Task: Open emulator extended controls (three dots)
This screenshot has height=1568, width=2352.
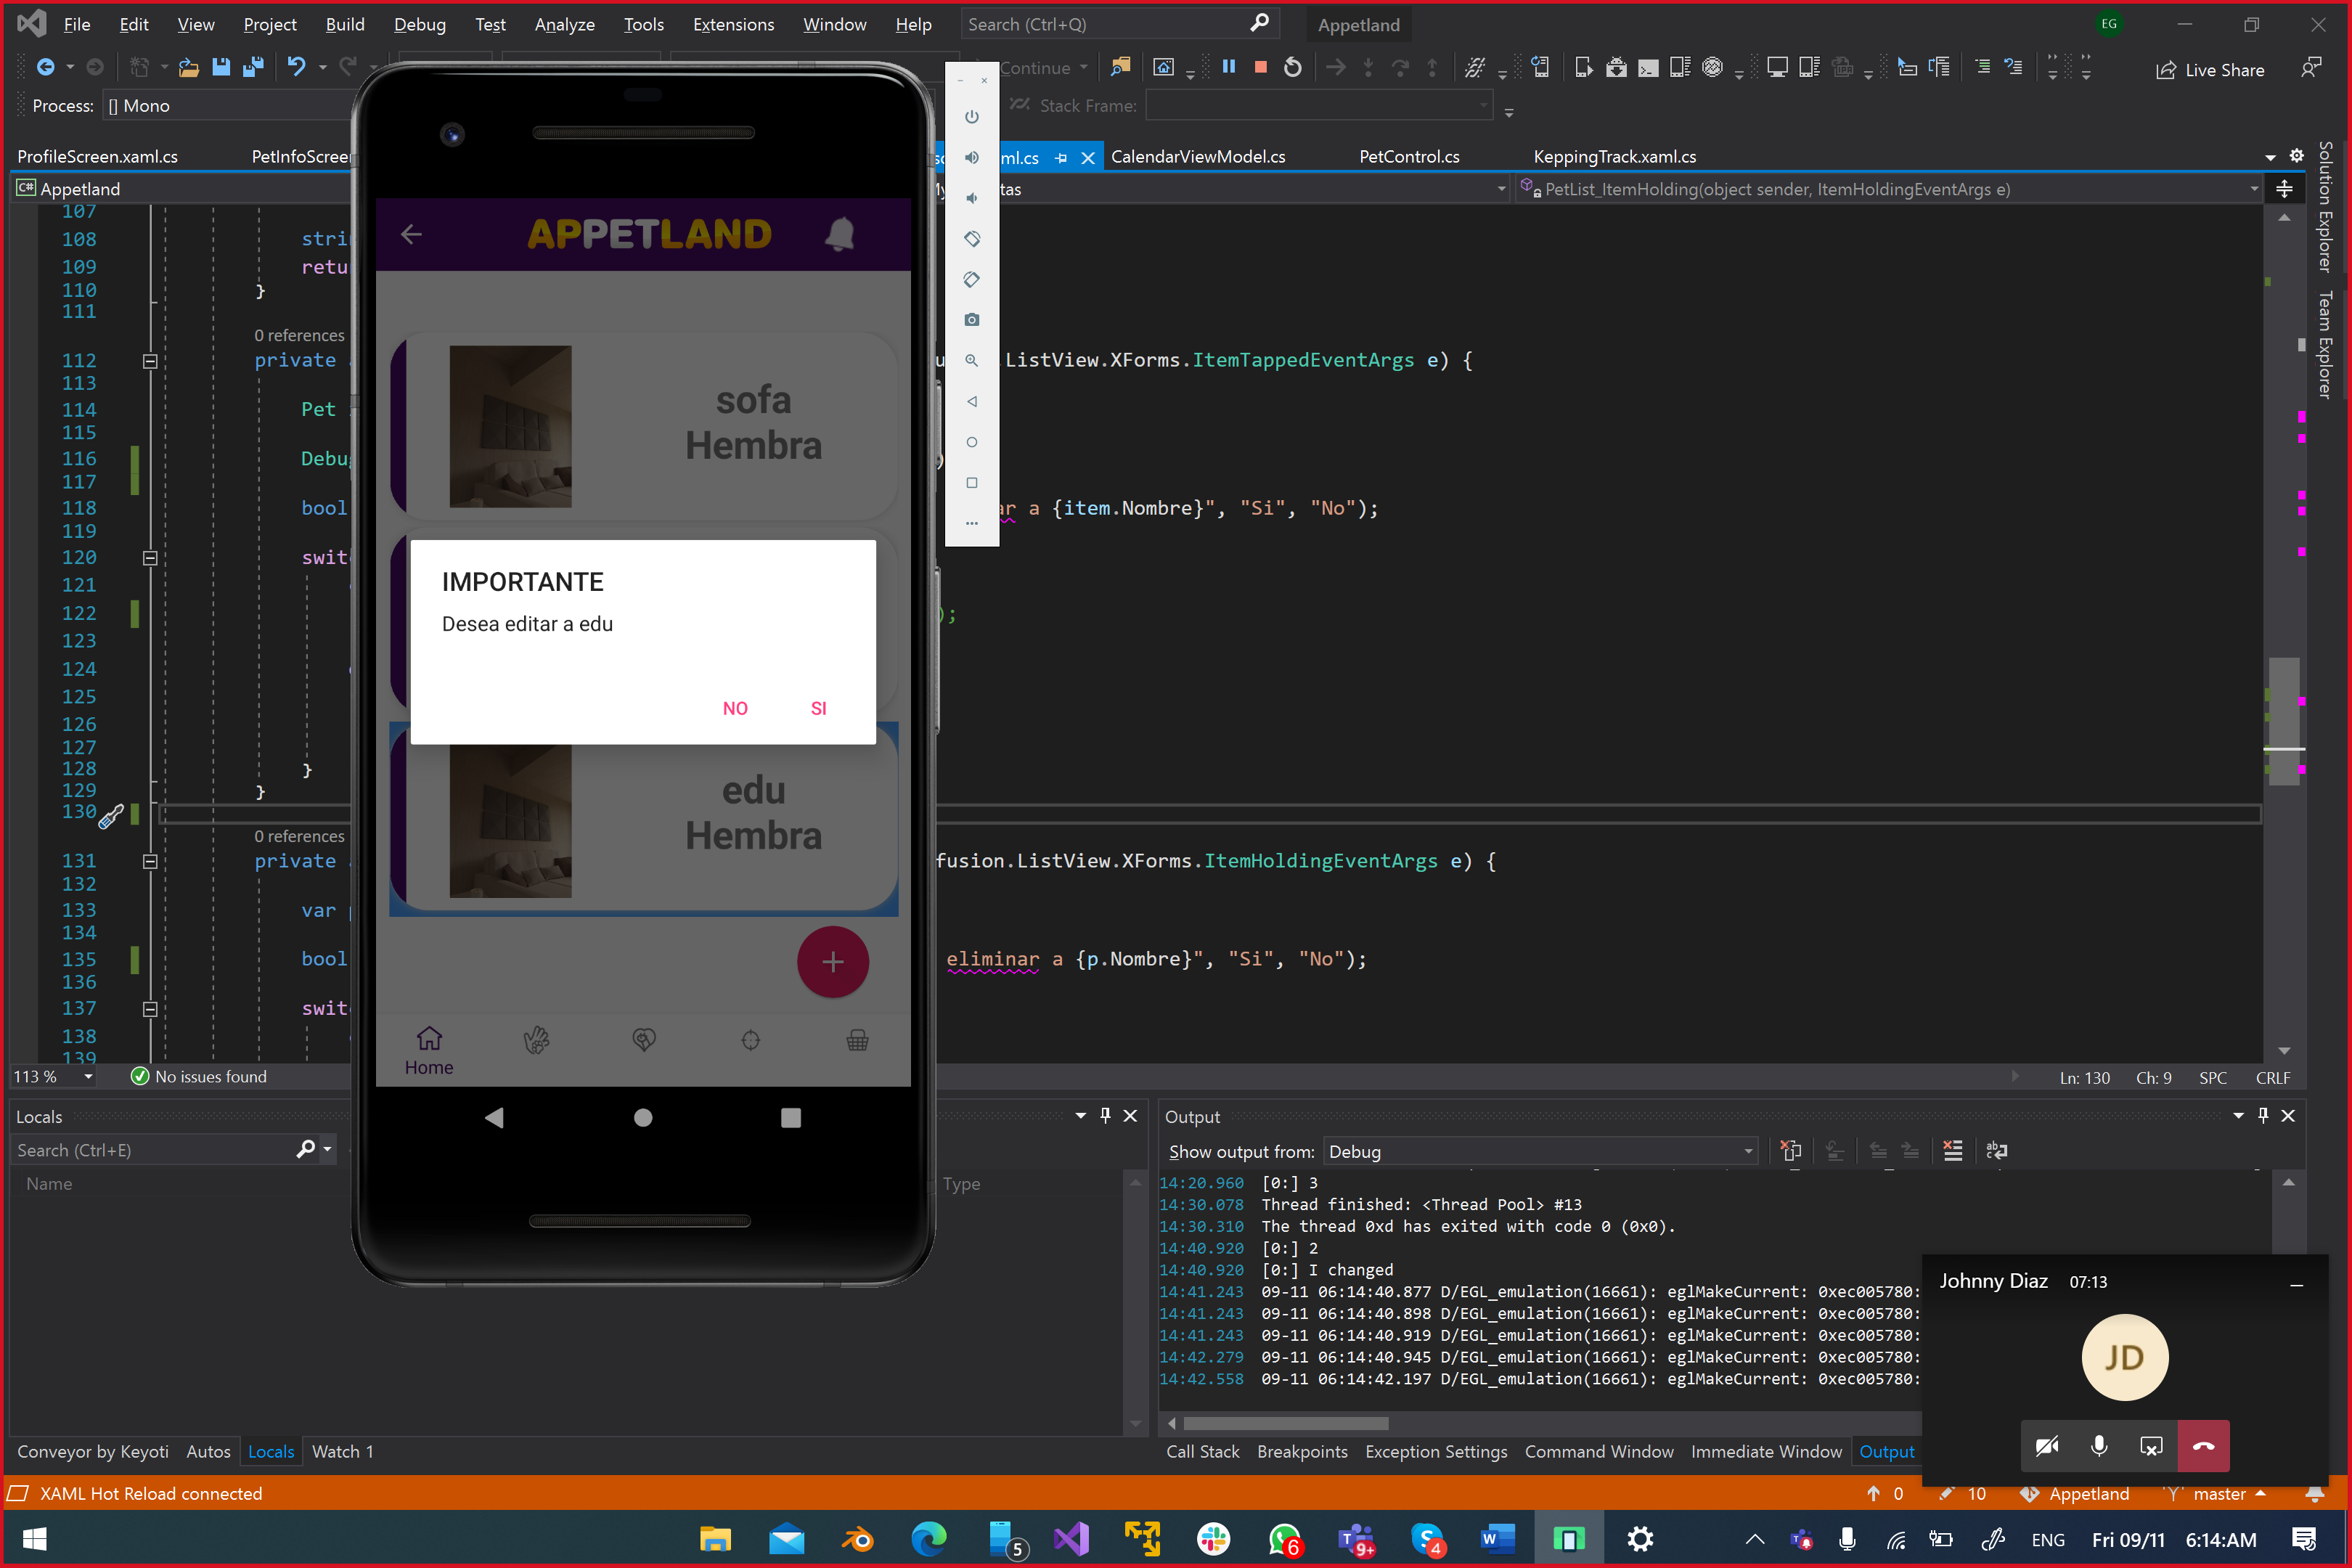Action: click(x=971, y=523)
